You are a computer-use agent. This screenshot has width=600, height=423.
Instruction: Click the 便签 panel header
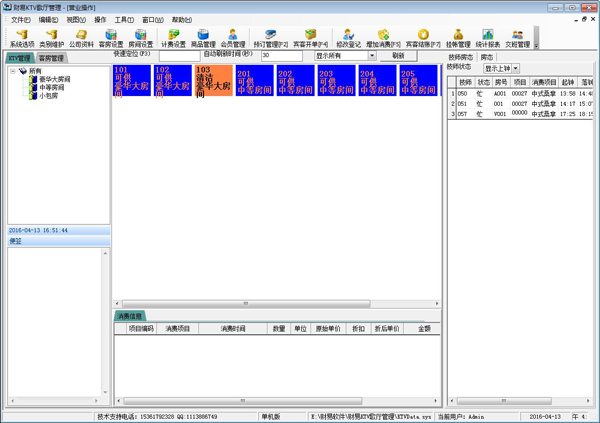(59, 241)
